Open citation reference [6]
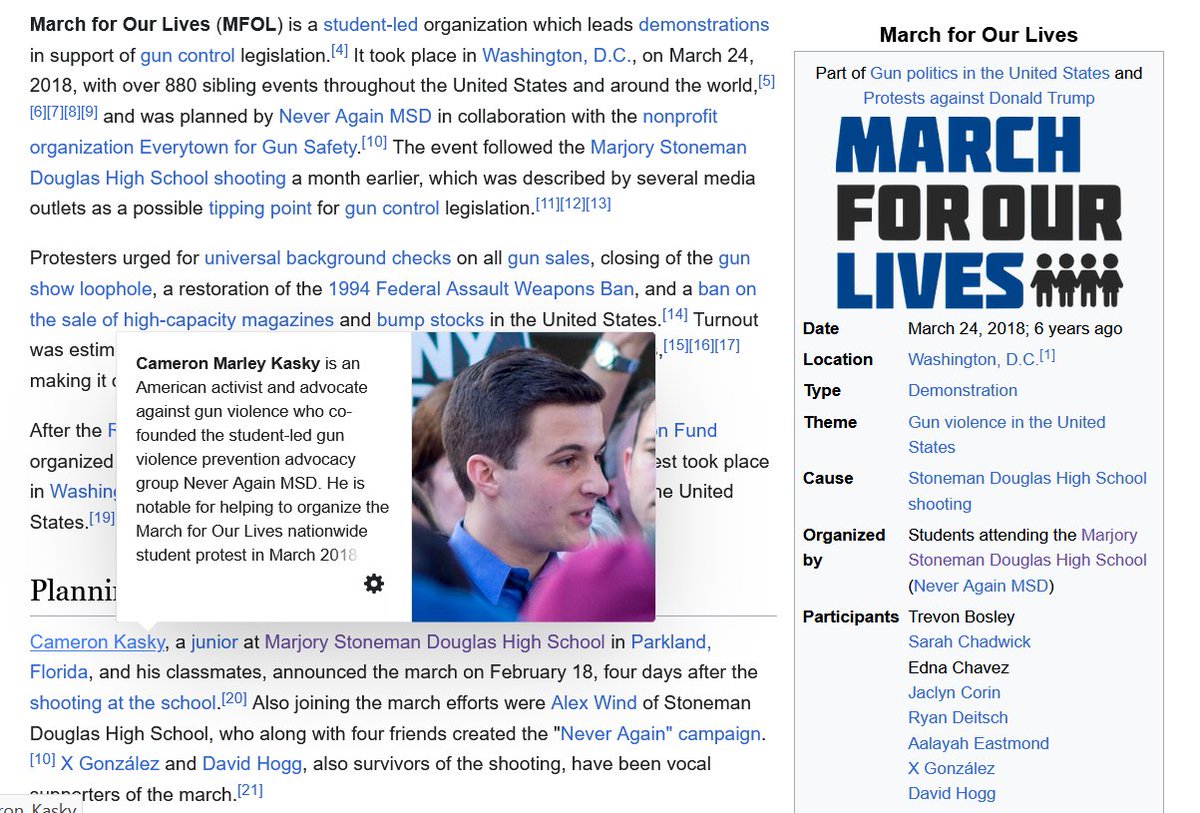This screenshot has width=1200, height=813. click(39, 111)
